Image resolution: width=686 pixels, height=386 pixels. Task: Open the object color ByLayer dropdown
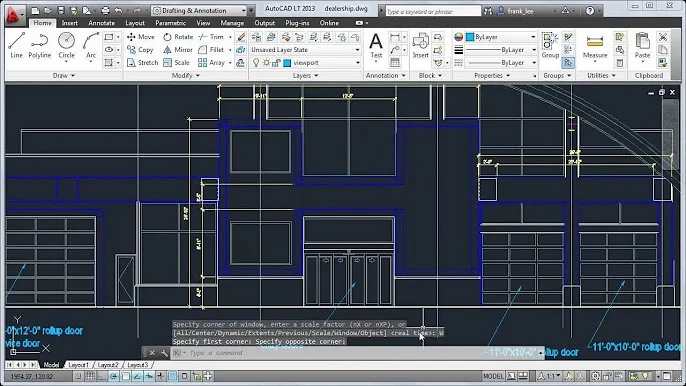click(501, 37)
